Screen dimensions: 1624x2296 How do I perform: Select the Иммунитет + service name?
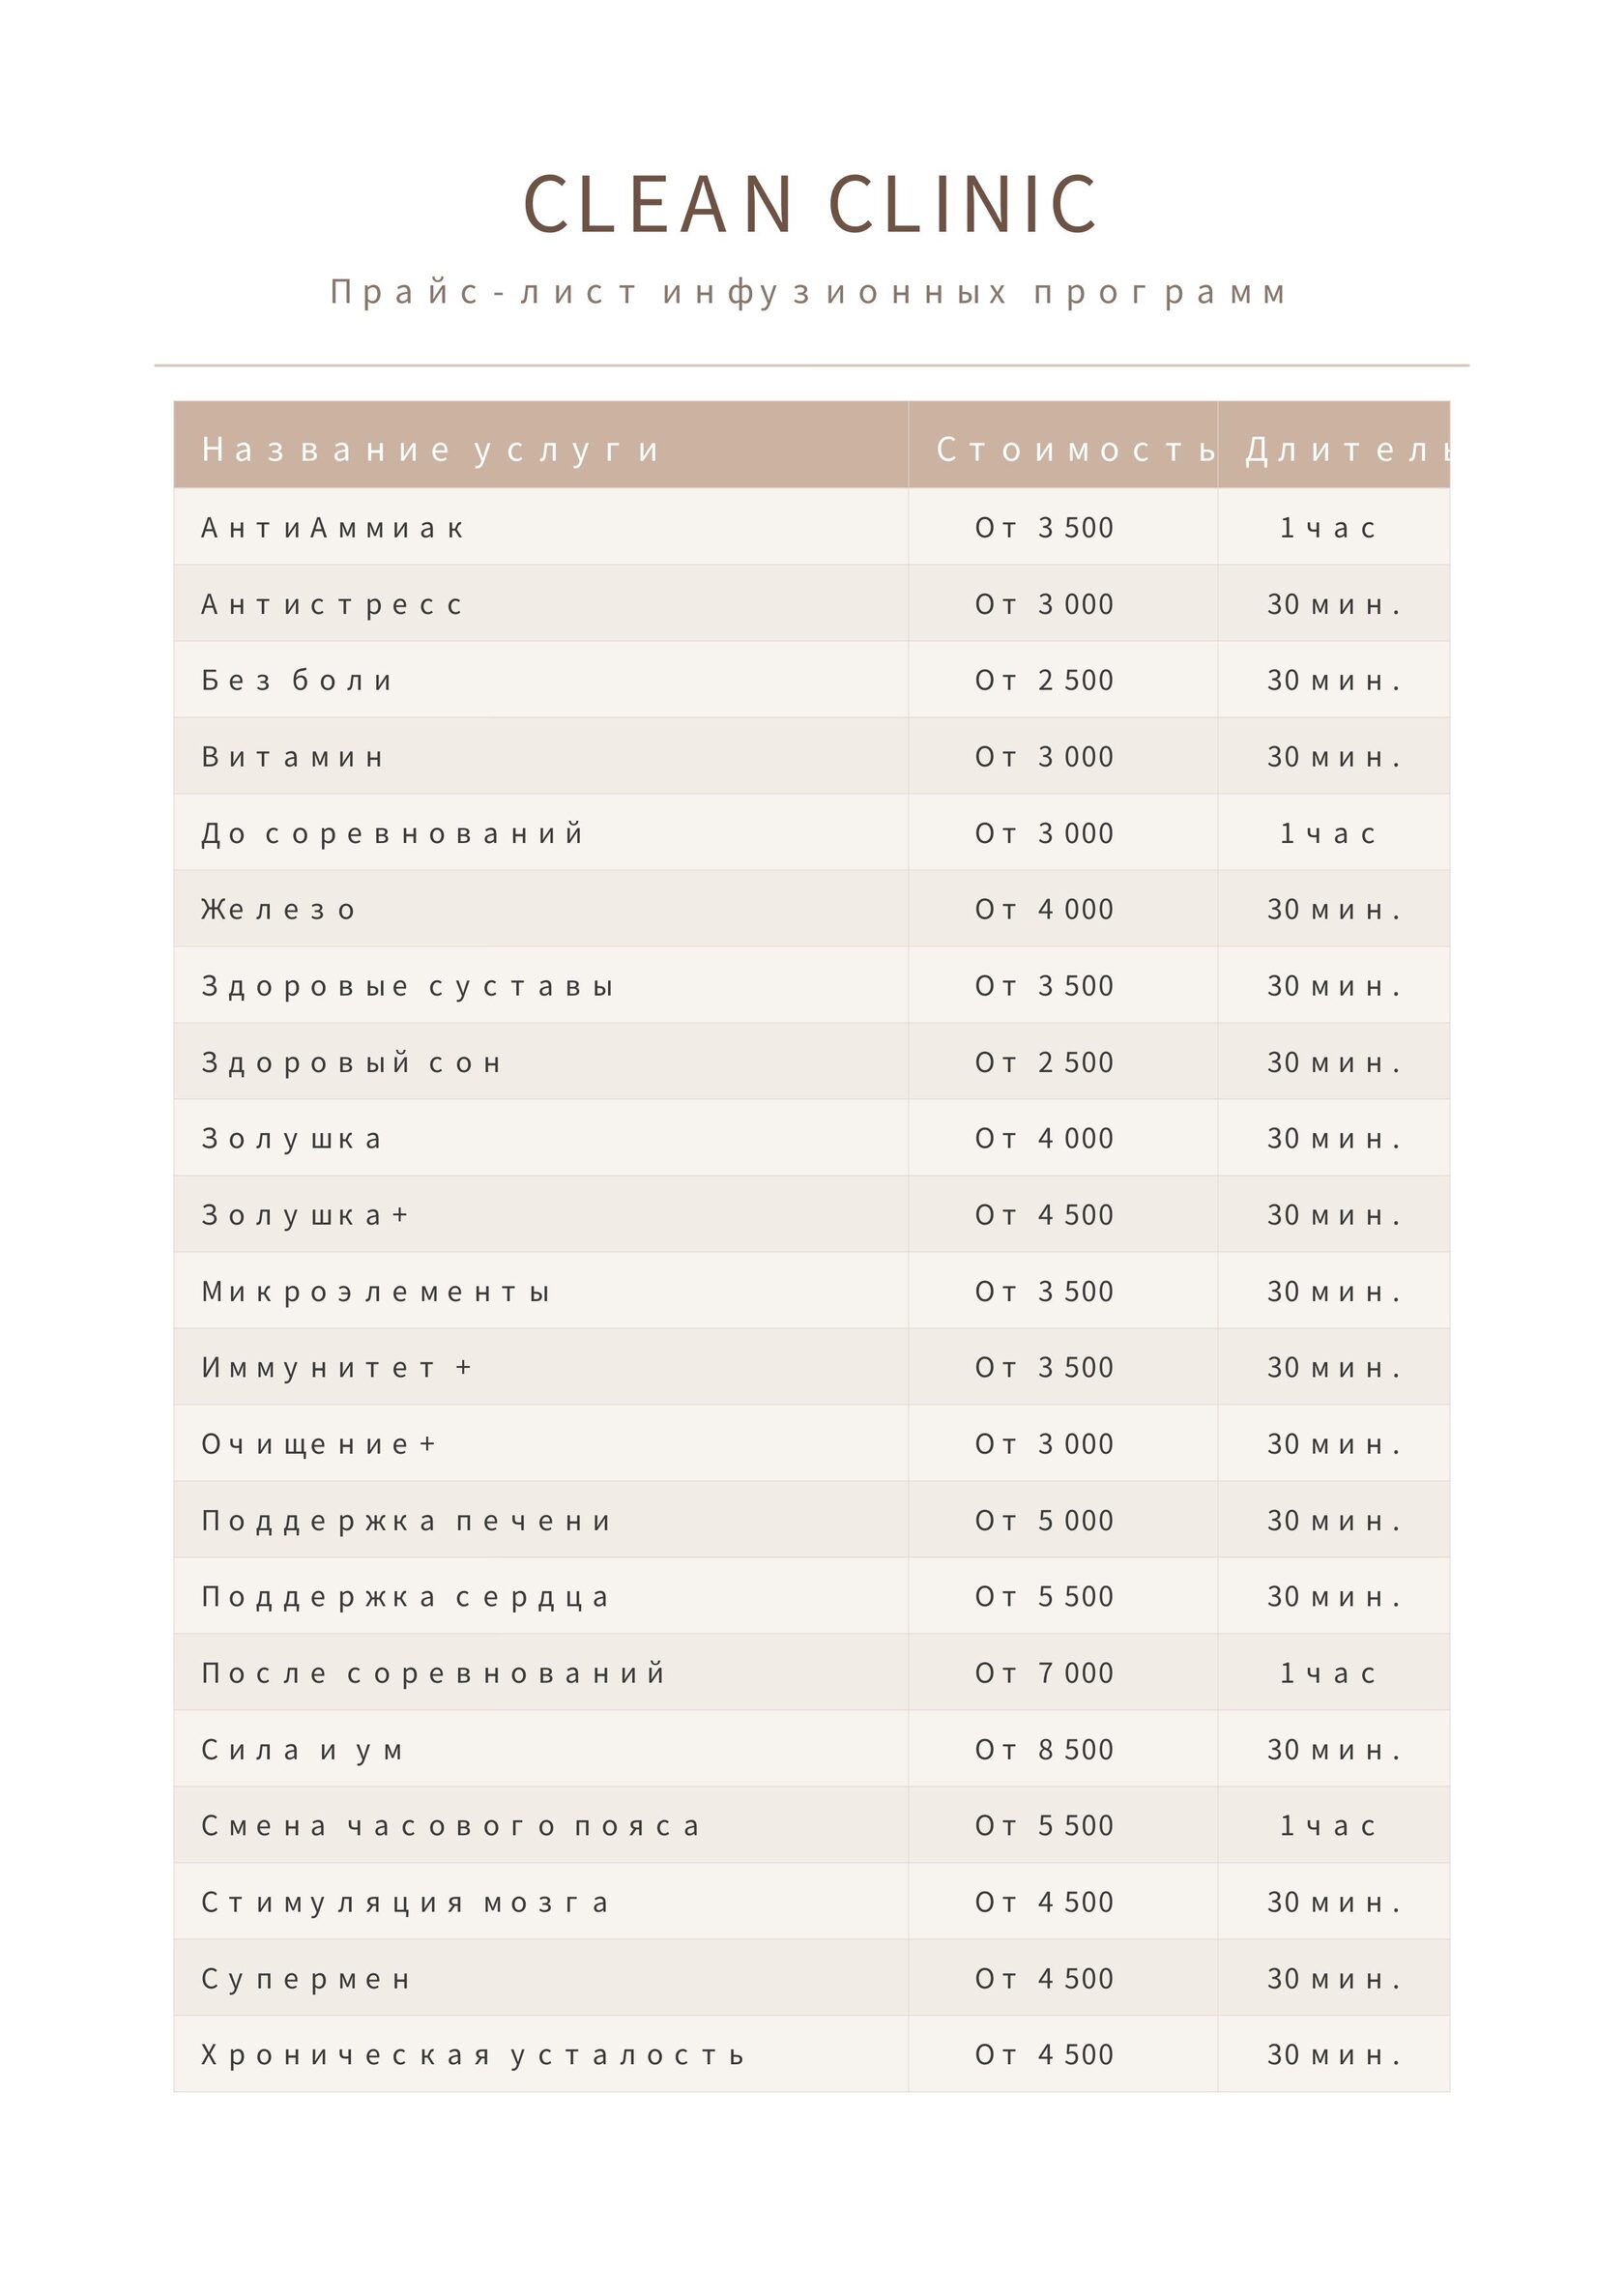coord(336,1367)
